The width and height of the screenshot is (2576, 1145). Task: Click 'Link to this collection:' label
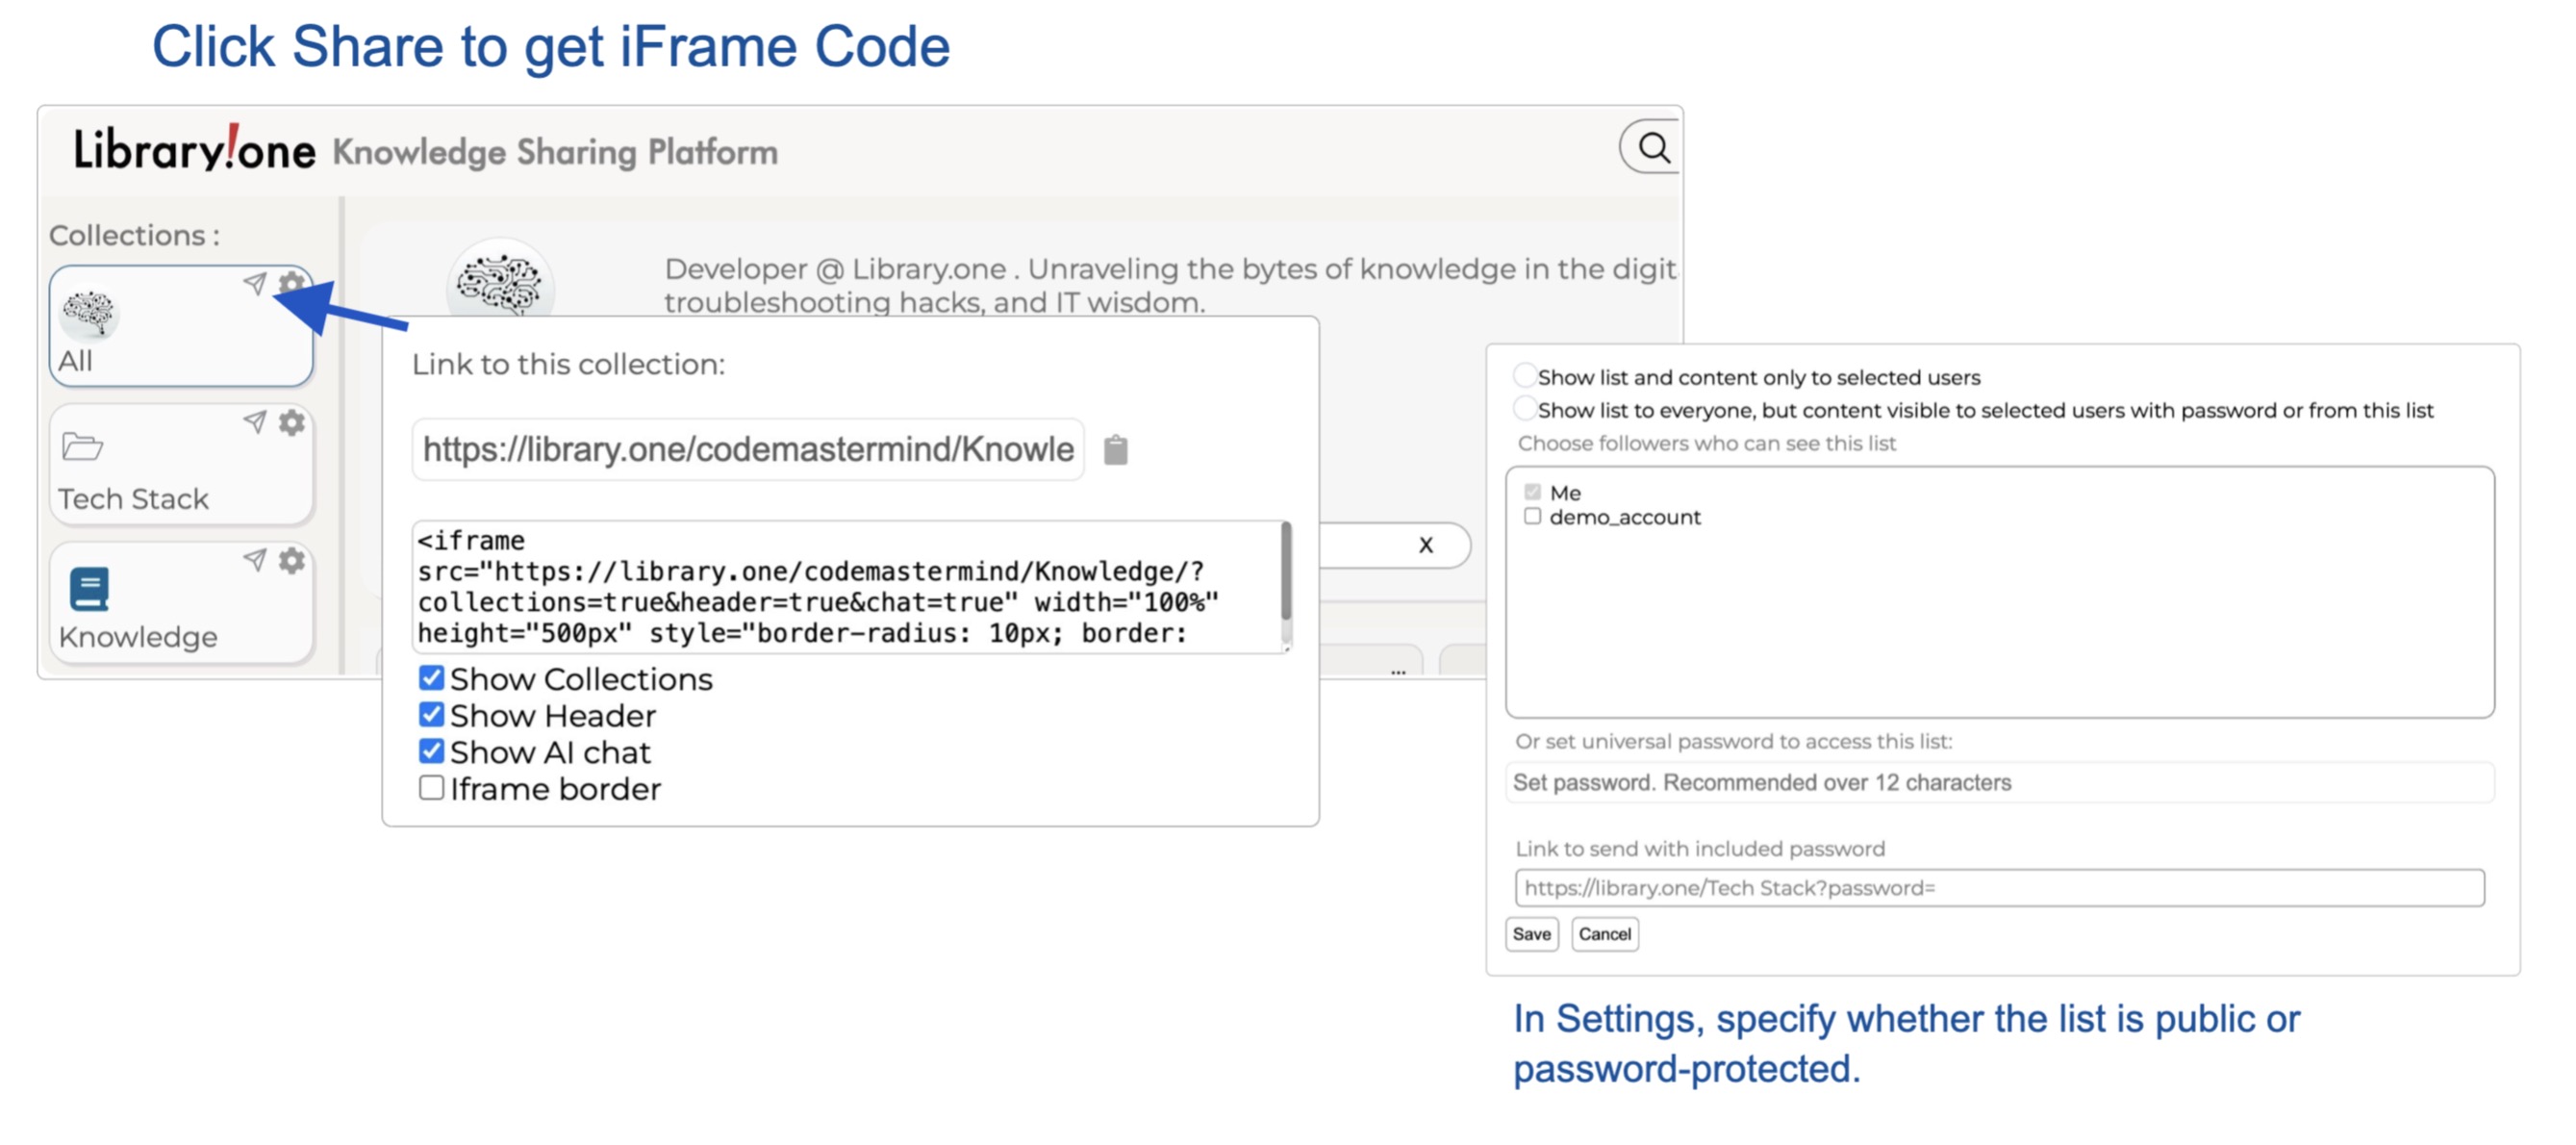pyautogui.click(x=568, y=365)
